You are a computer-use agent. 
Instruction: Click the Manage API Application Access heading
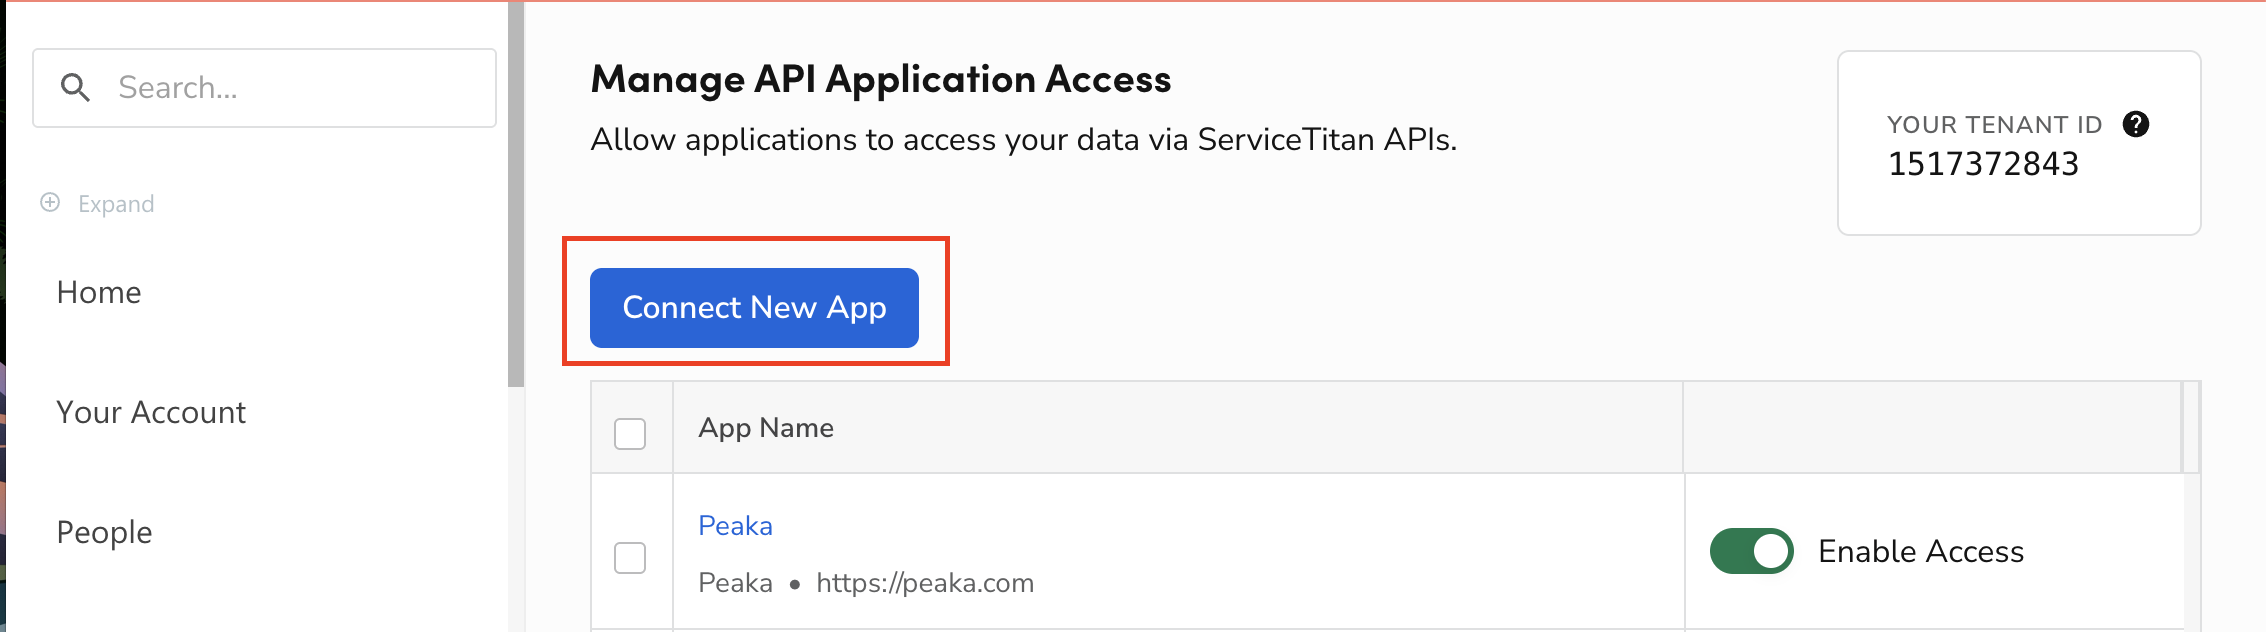click(x=881, y=79)
